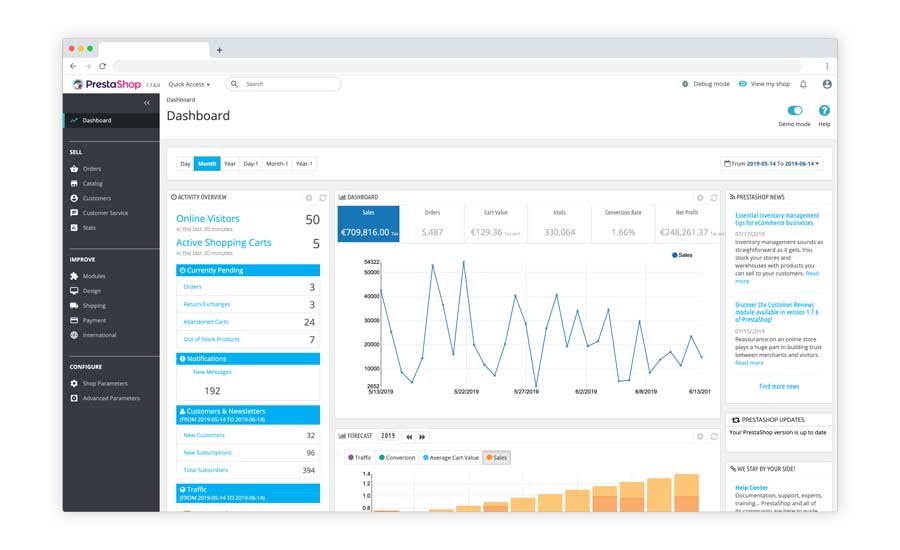
Task: Open Abandoned Carts link
Action: click(206, 322)
